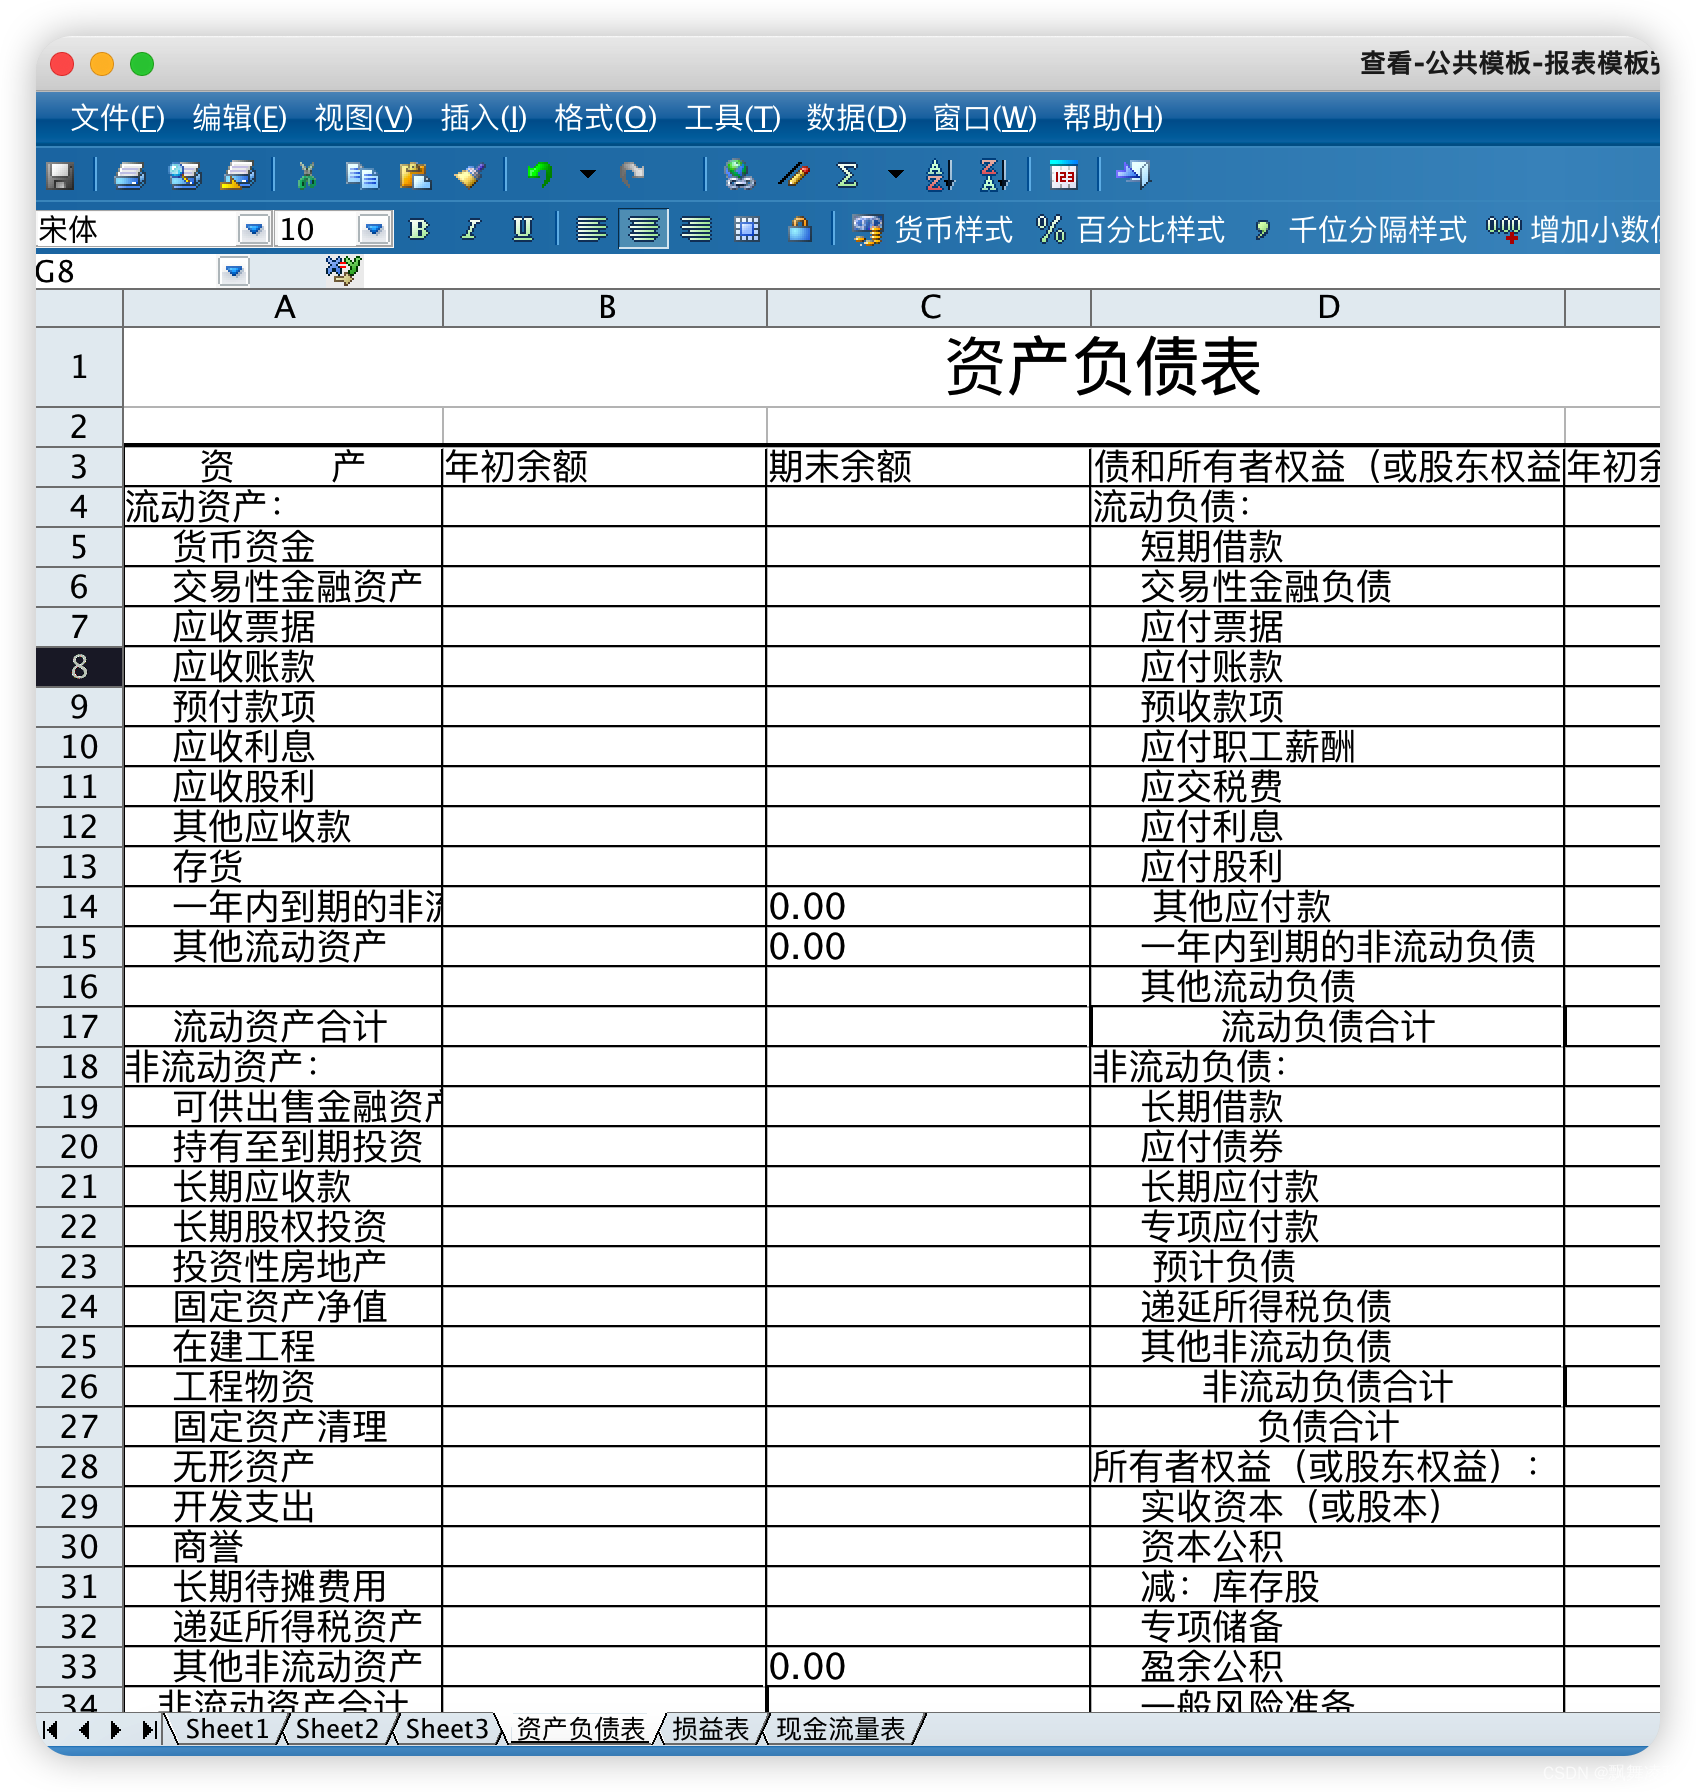1696x1792 pixels.
Task: Set left text alignment
Action: tap(591, 230)
